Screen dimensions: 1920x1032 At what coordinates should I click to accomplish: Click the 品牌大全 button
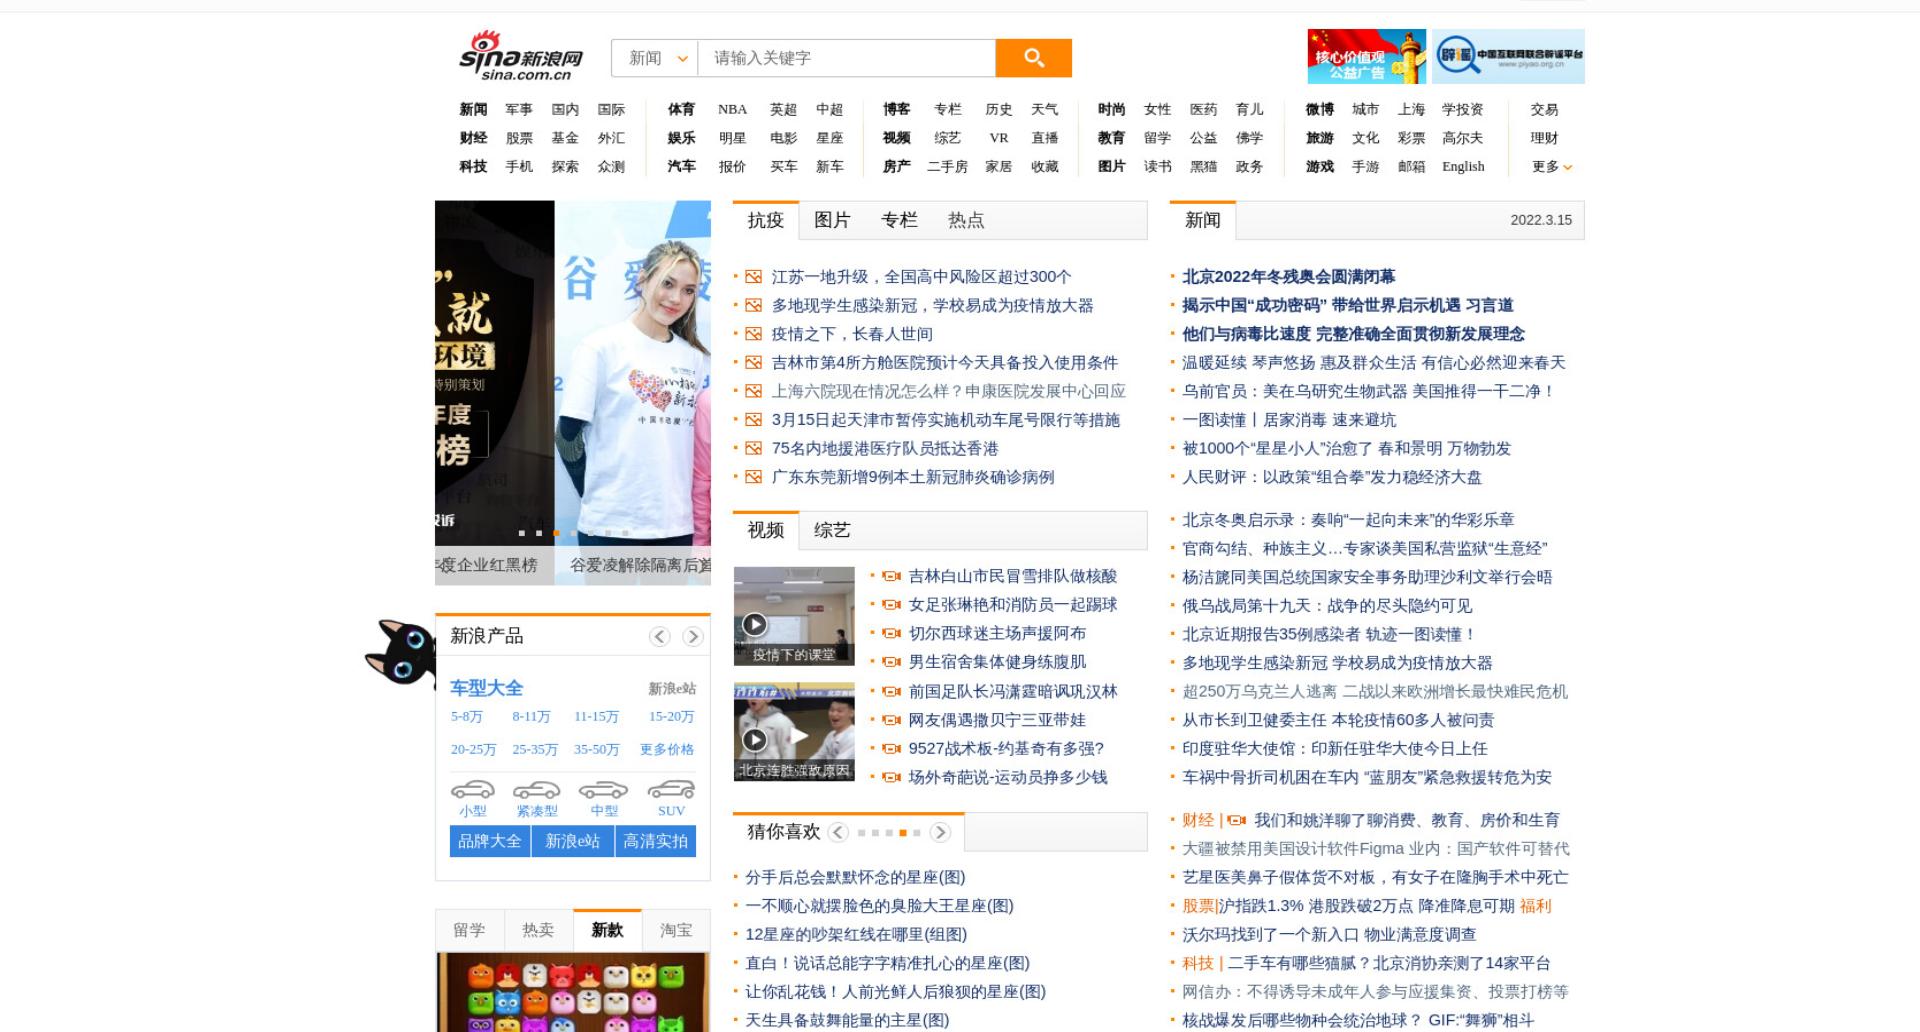tap(490, 842)
